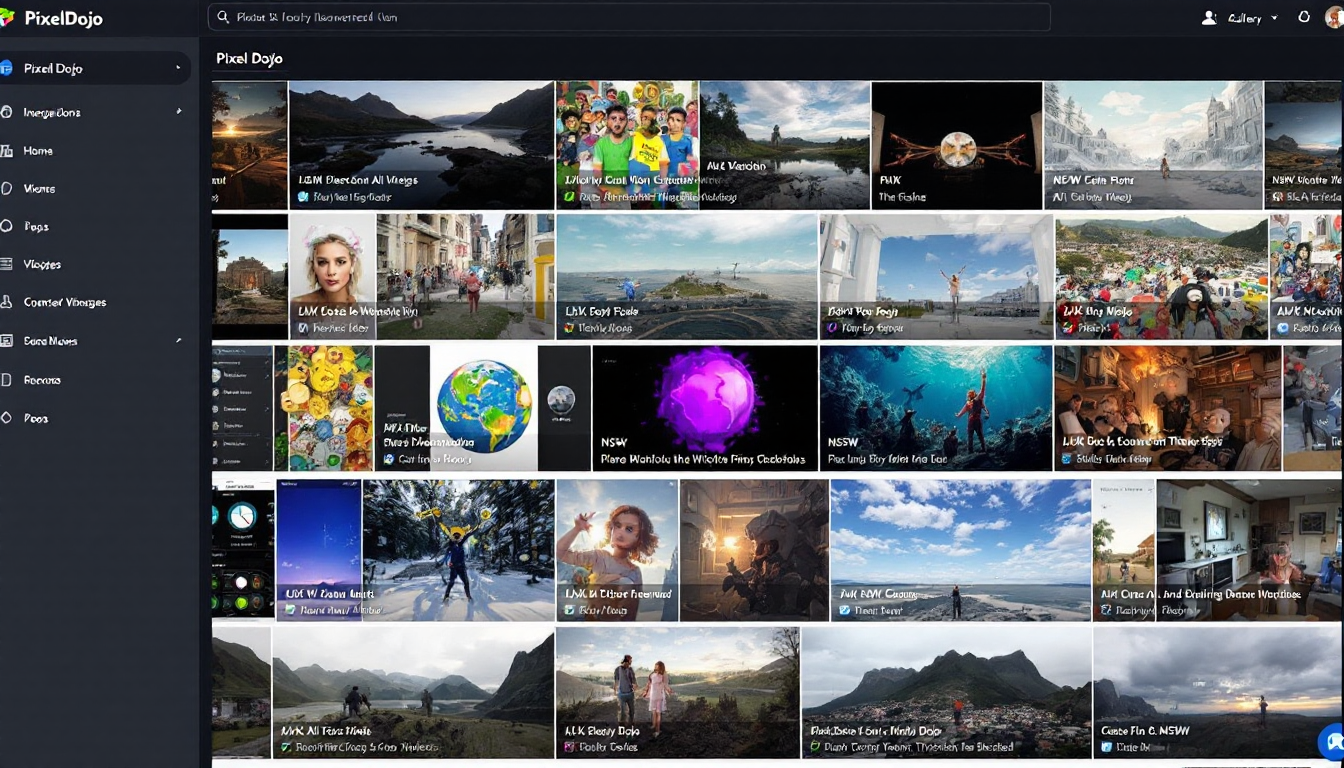Expand the Pixel Dojo sidebar section arrow

coord(179,69)
